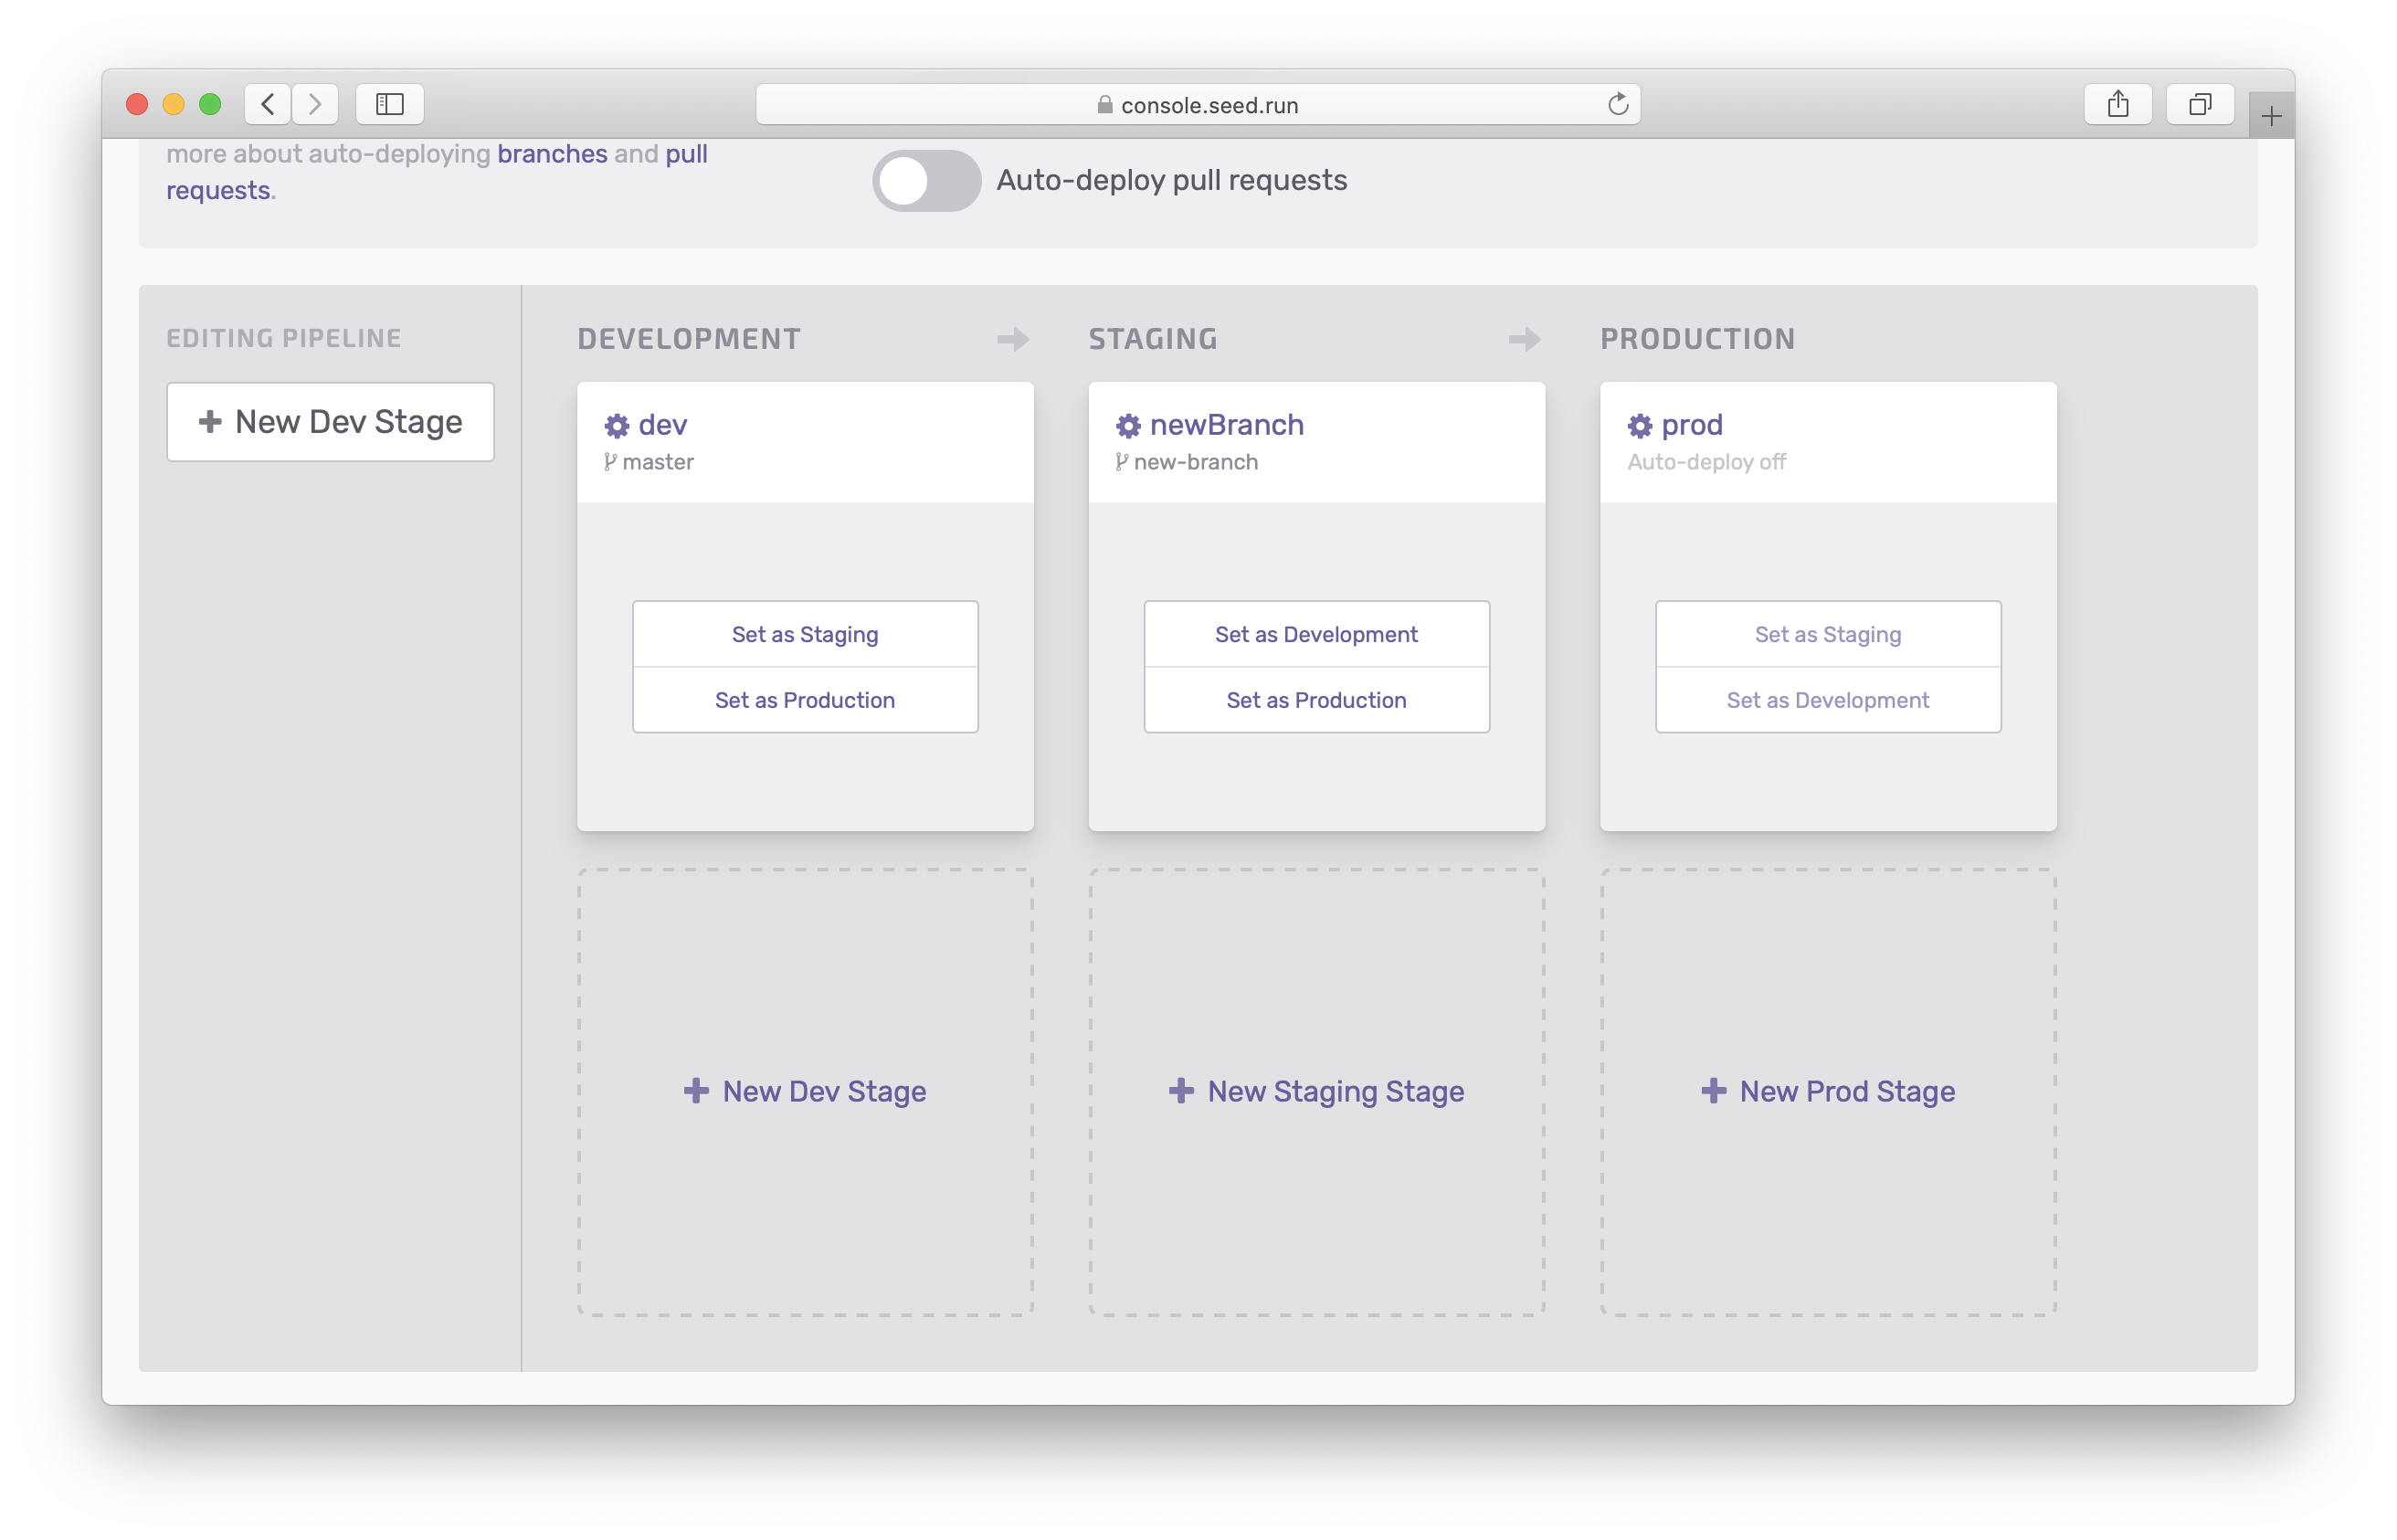Set newBranch as Development
This screenshot has height=1540, width=2397.
1317,634
